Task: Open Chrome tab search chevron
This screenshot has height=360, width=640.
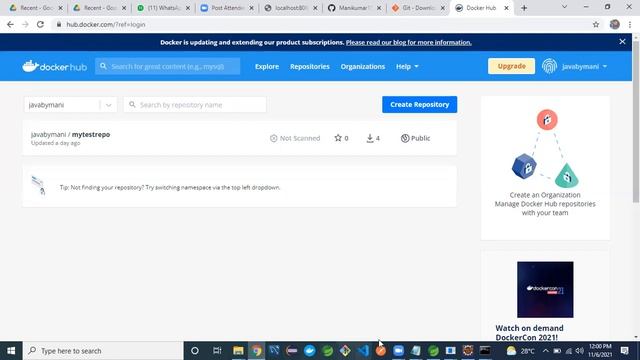Action: coord(564,7)
